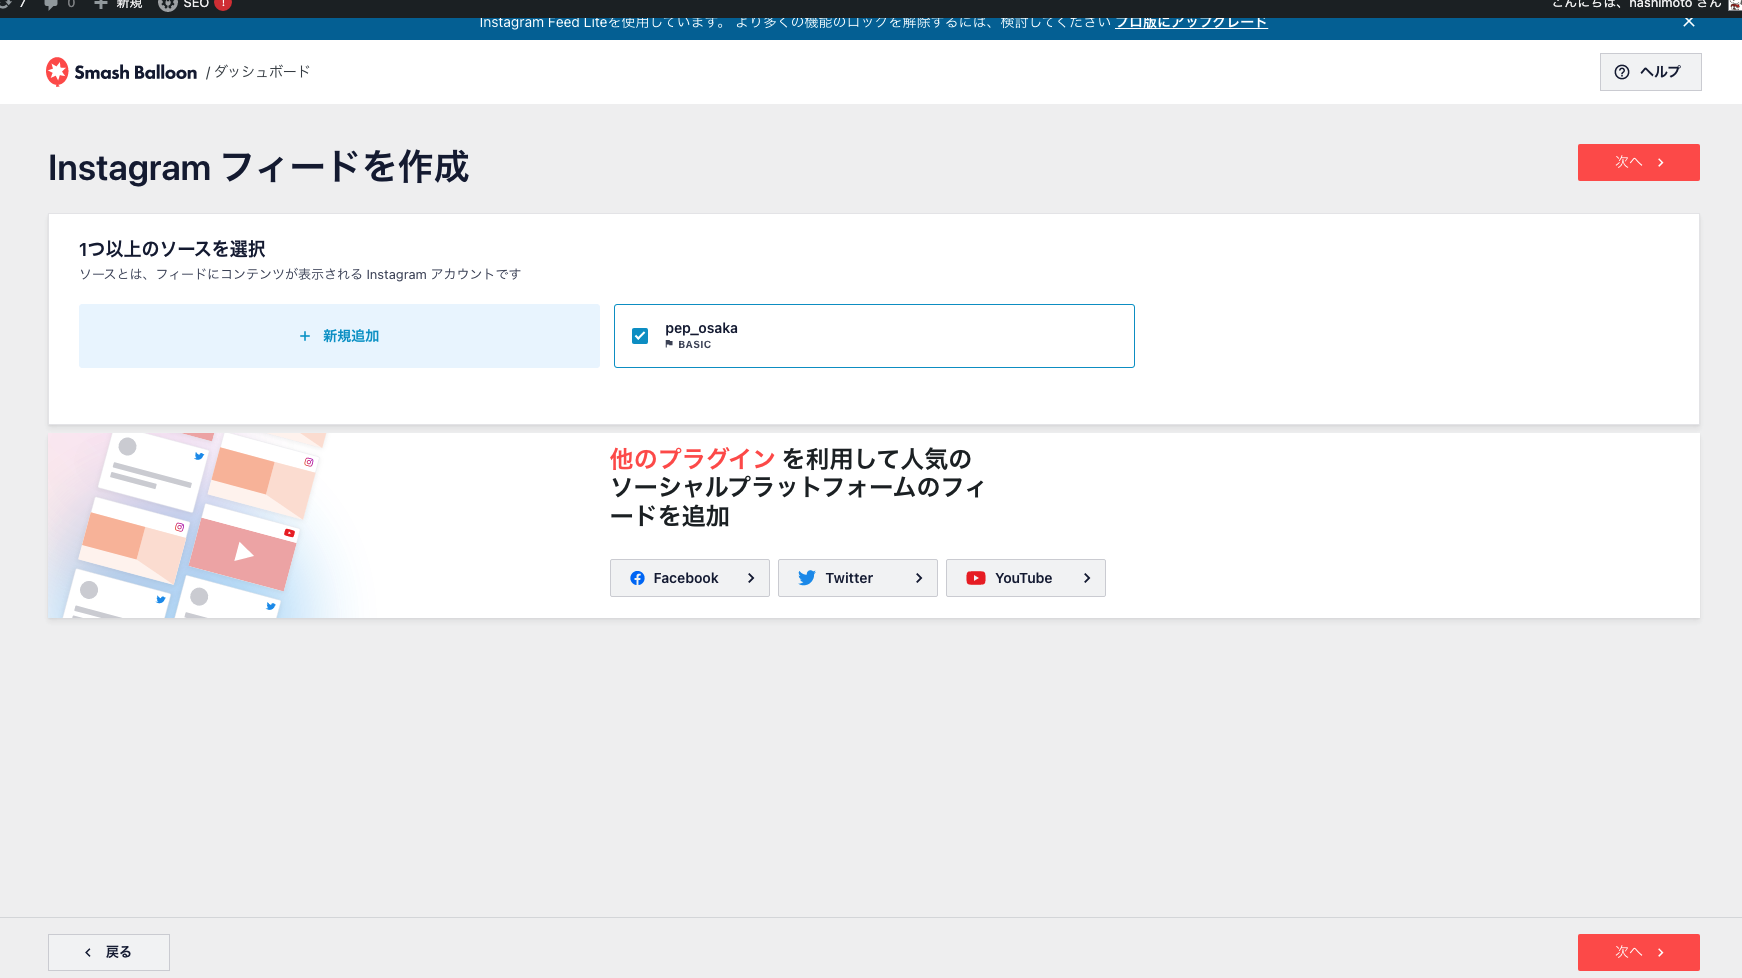Click the BASIC flag label
This screenshot has width=1742, height=978.
click(688, 344)
